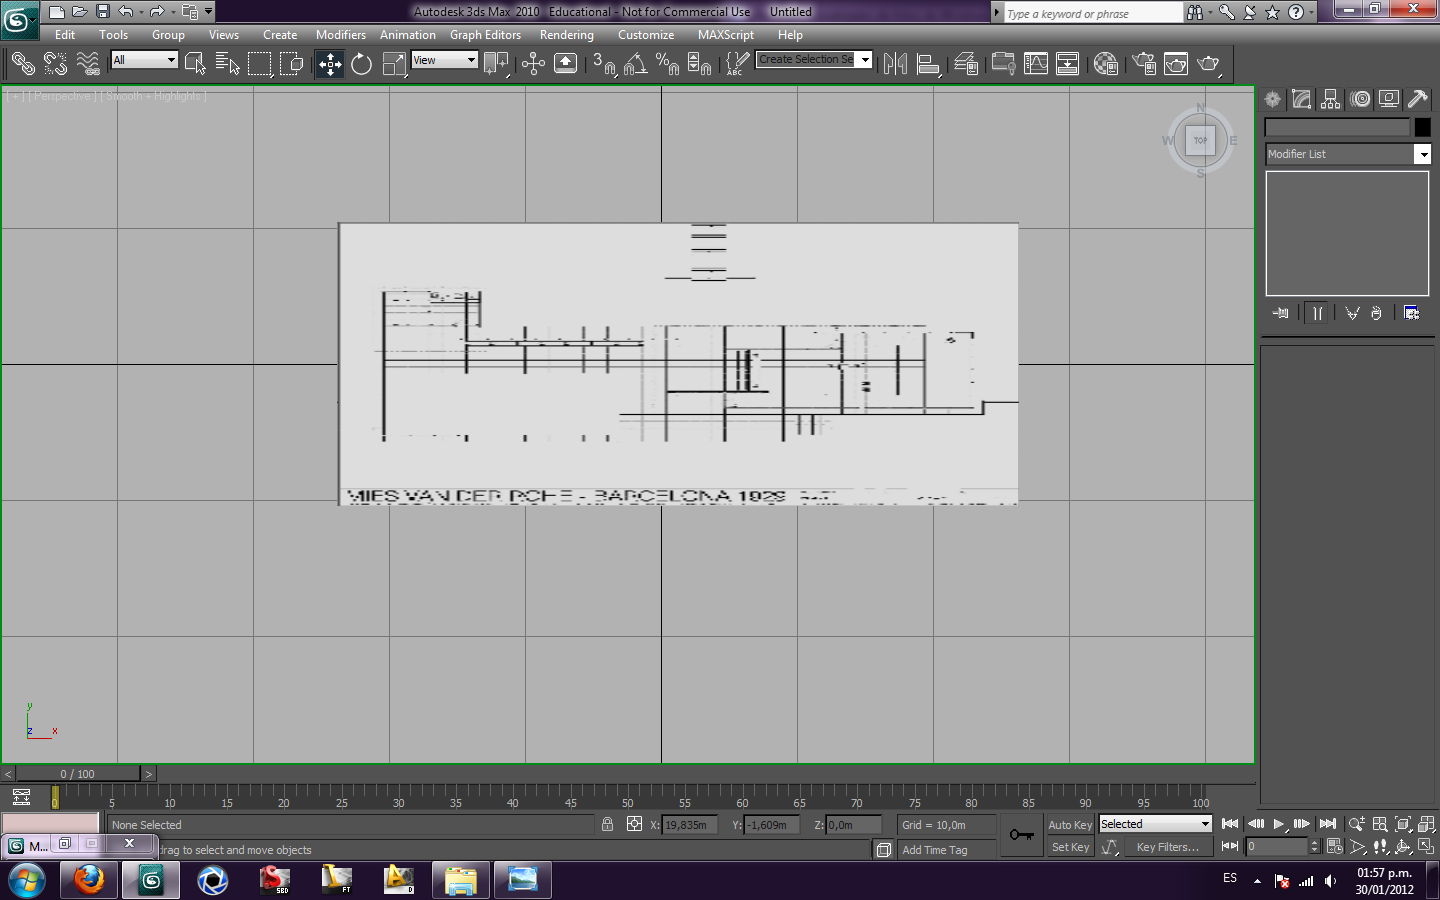Viewport: 1440px width, 900px height.
Task: Open the Graph Editors menu
Action: (485, 35)
